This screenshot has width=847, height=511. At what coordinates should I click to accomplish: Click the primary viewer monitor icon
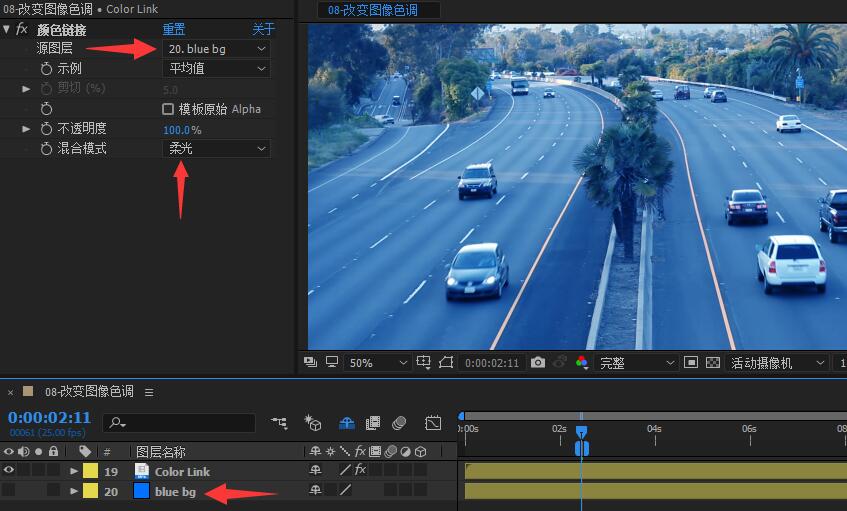click(x=332, y=362)
